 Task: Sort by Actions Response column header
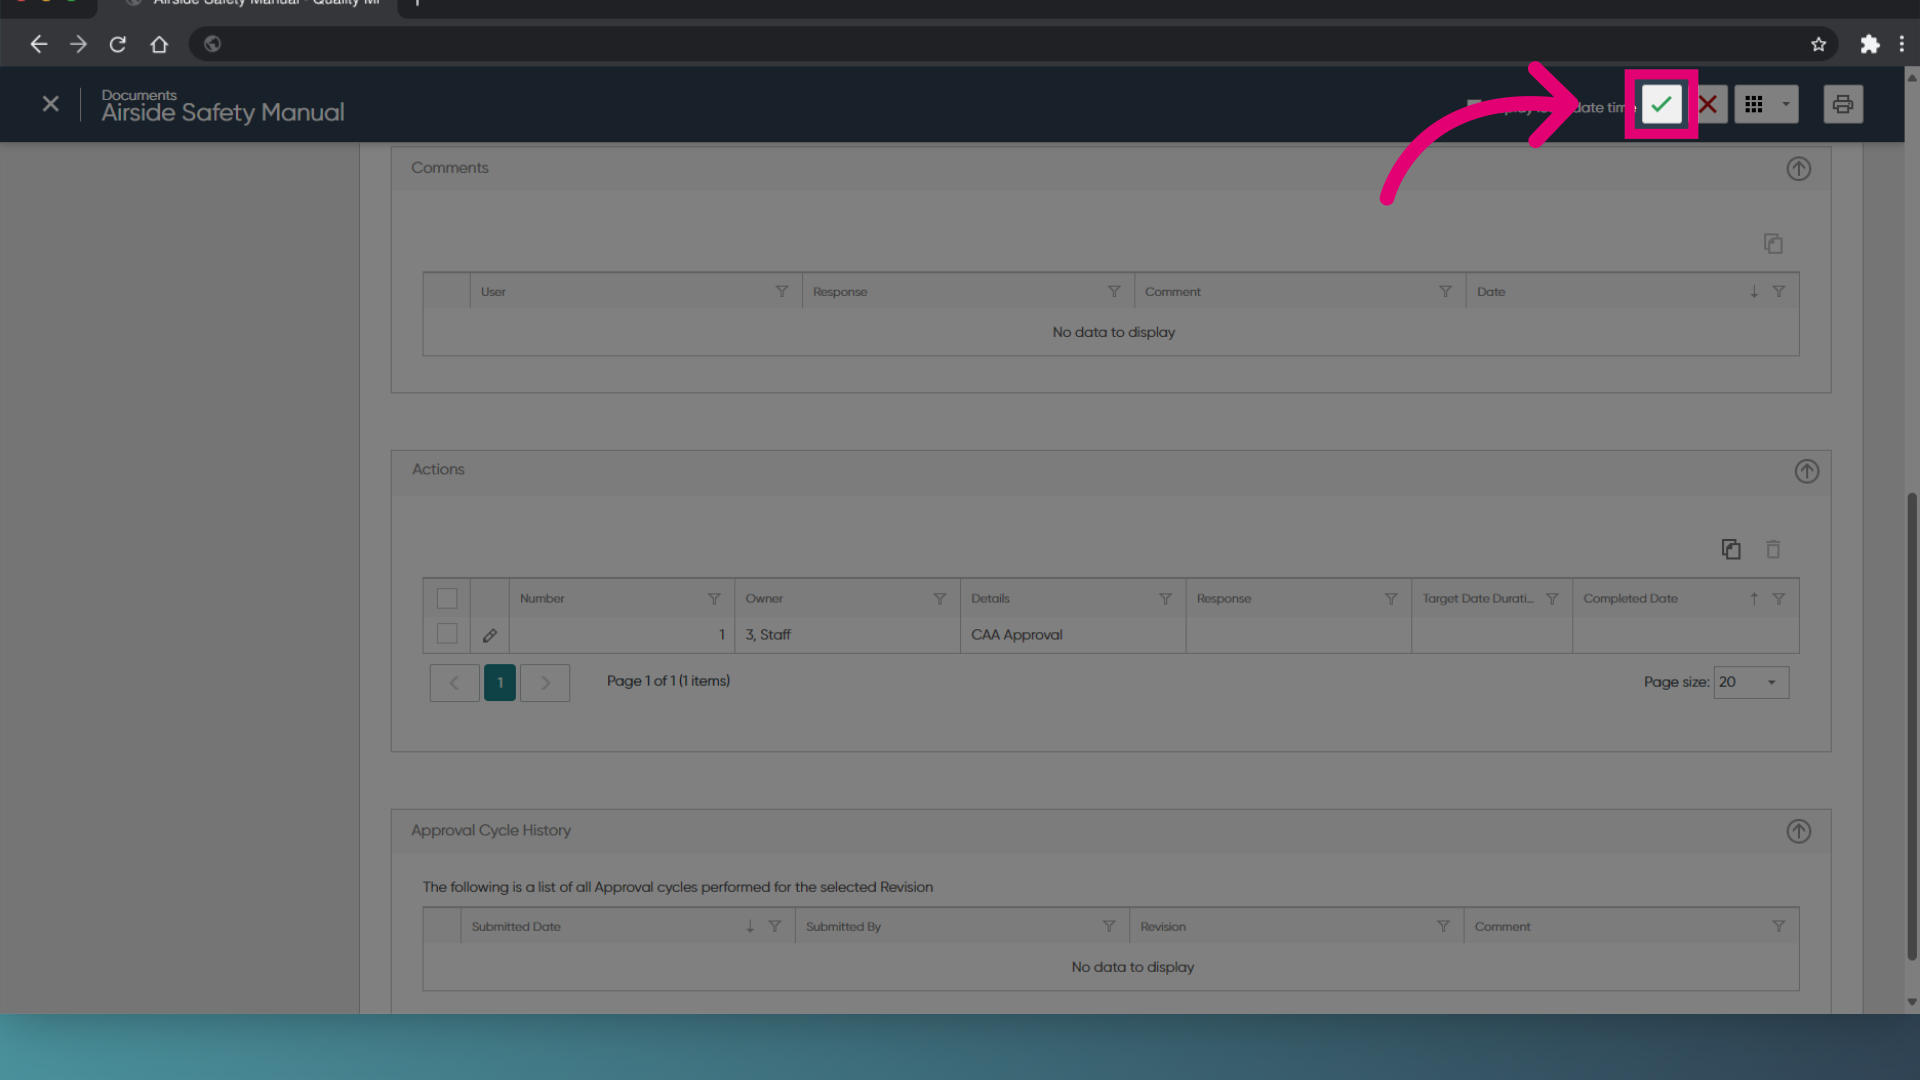pyautogui.click(x=1224, y=598)
